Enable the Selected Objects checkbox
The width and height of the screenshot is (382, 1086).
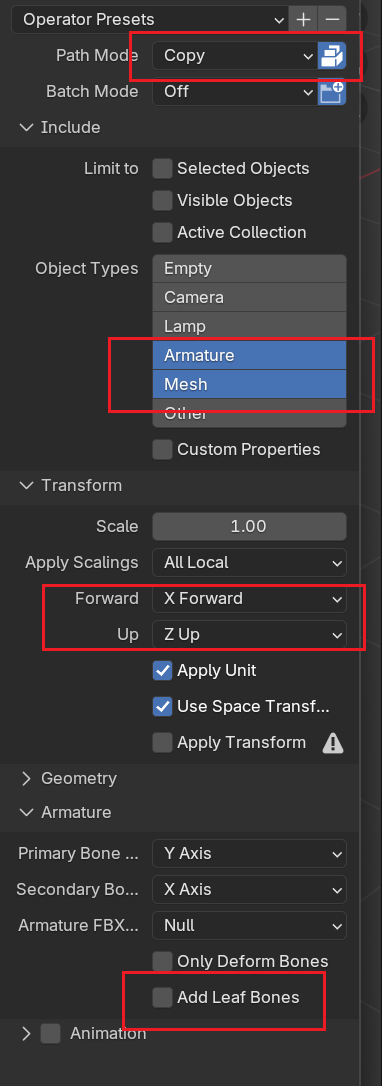pyautogui.click(x=163, y=168)
